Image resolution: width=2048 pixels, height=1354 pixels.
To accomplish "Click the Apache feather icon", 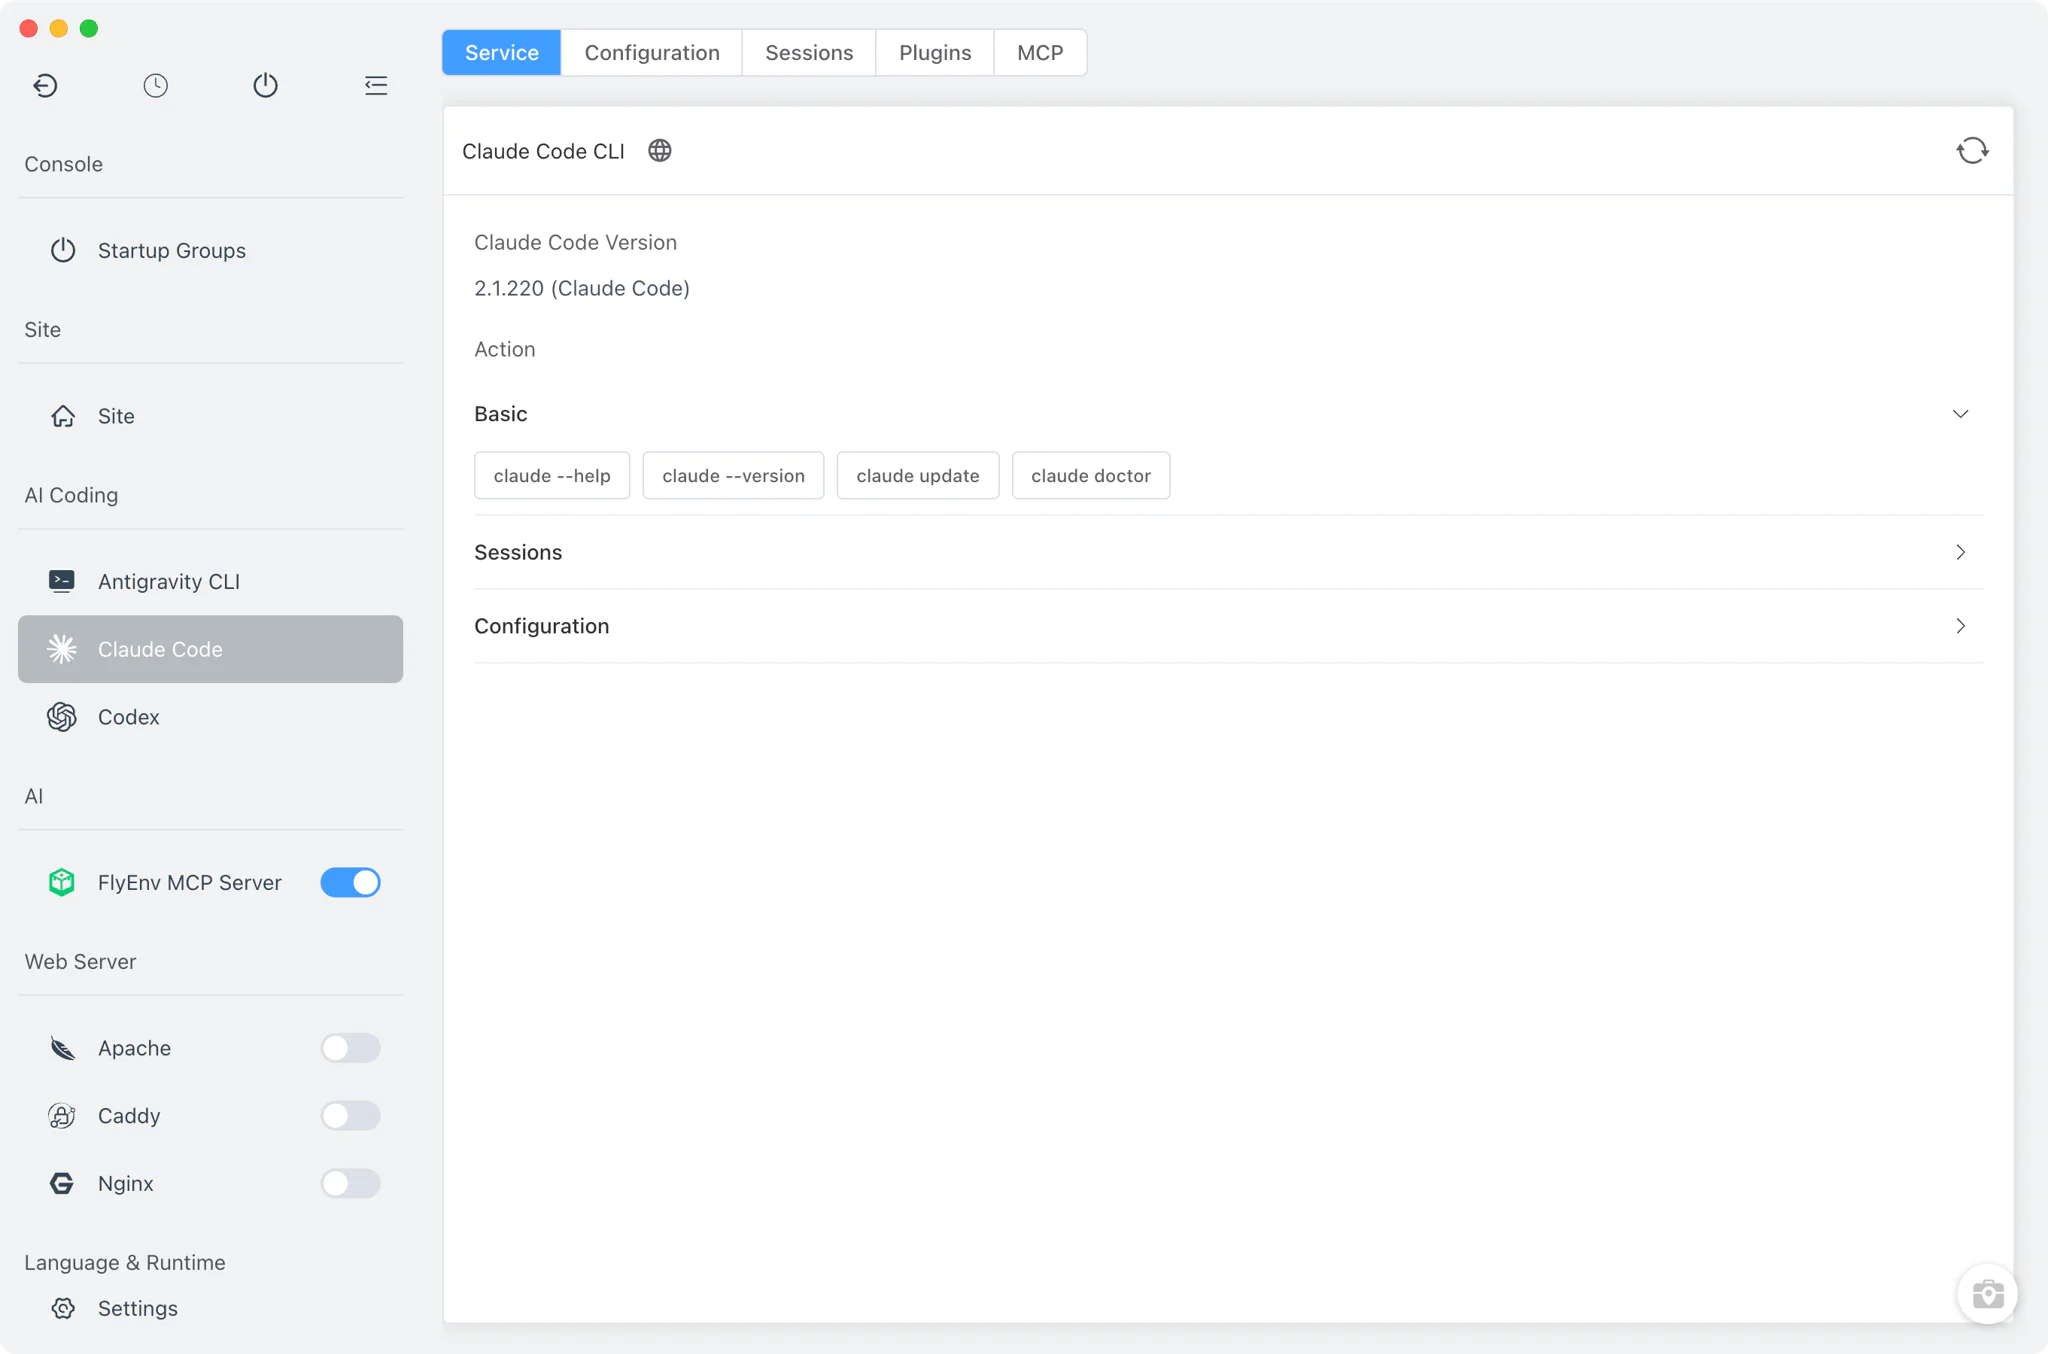I will click(62, 1048).
